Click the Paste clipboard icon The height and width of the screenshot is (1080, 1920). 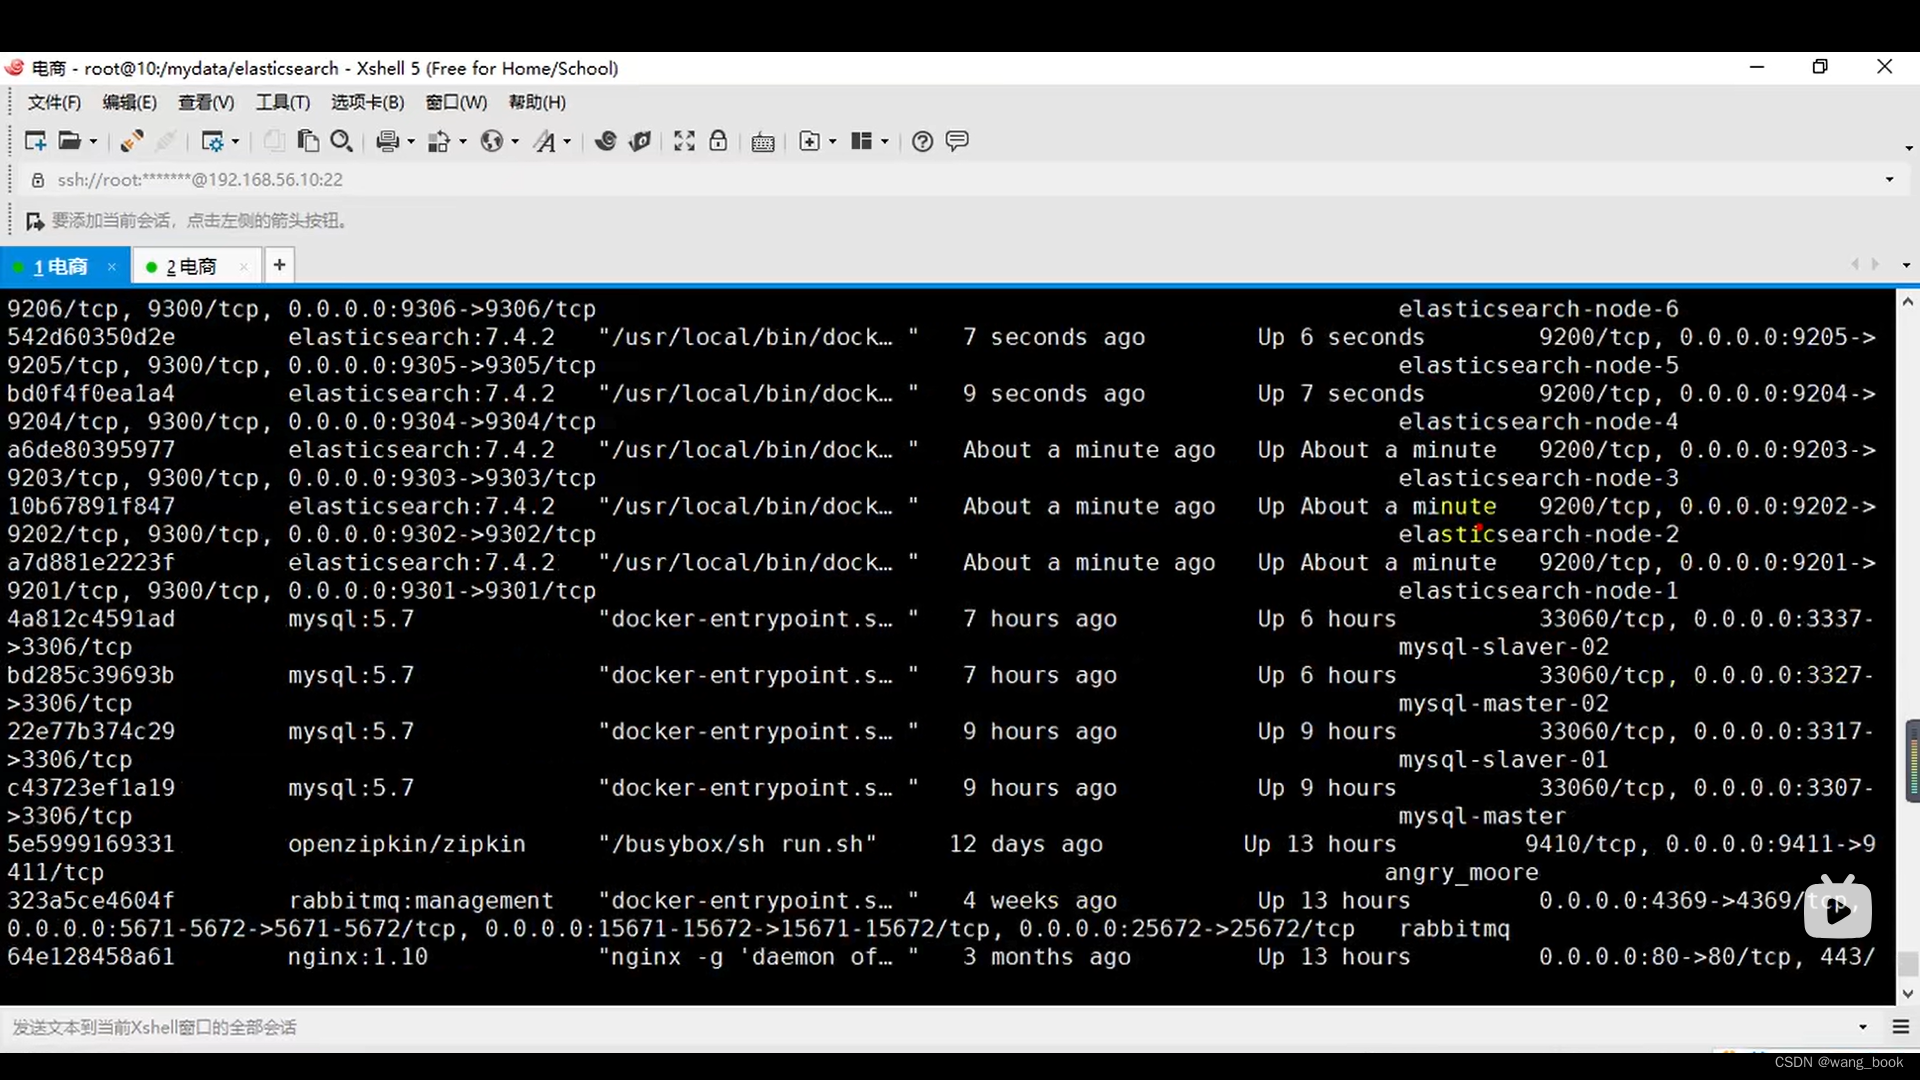pyautogui.click(x=308, y=141)
